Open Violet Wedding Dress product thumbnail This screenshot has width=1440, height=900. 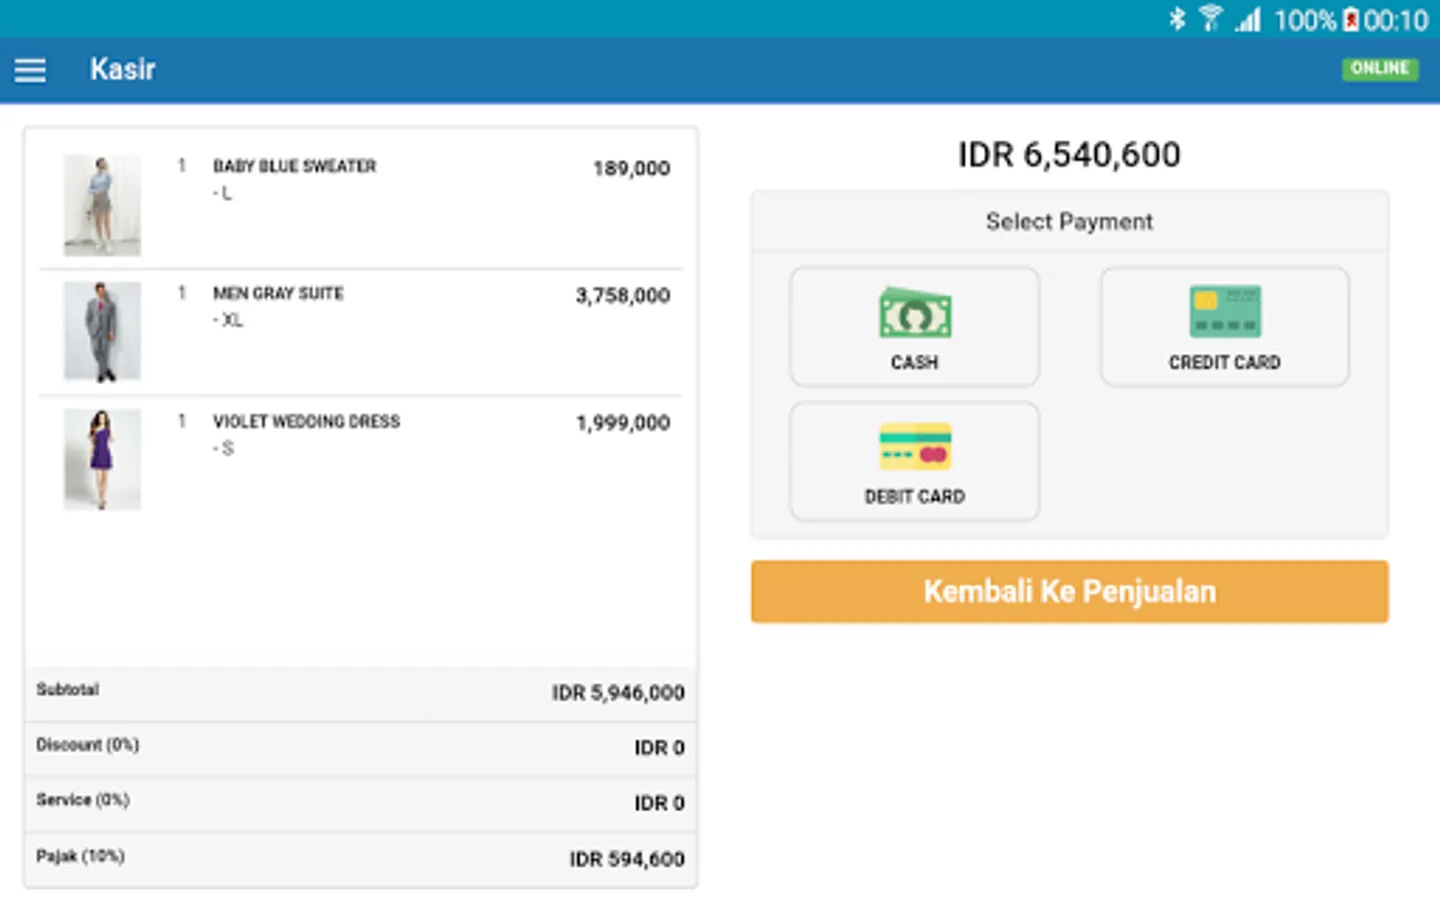pos(102,459)
